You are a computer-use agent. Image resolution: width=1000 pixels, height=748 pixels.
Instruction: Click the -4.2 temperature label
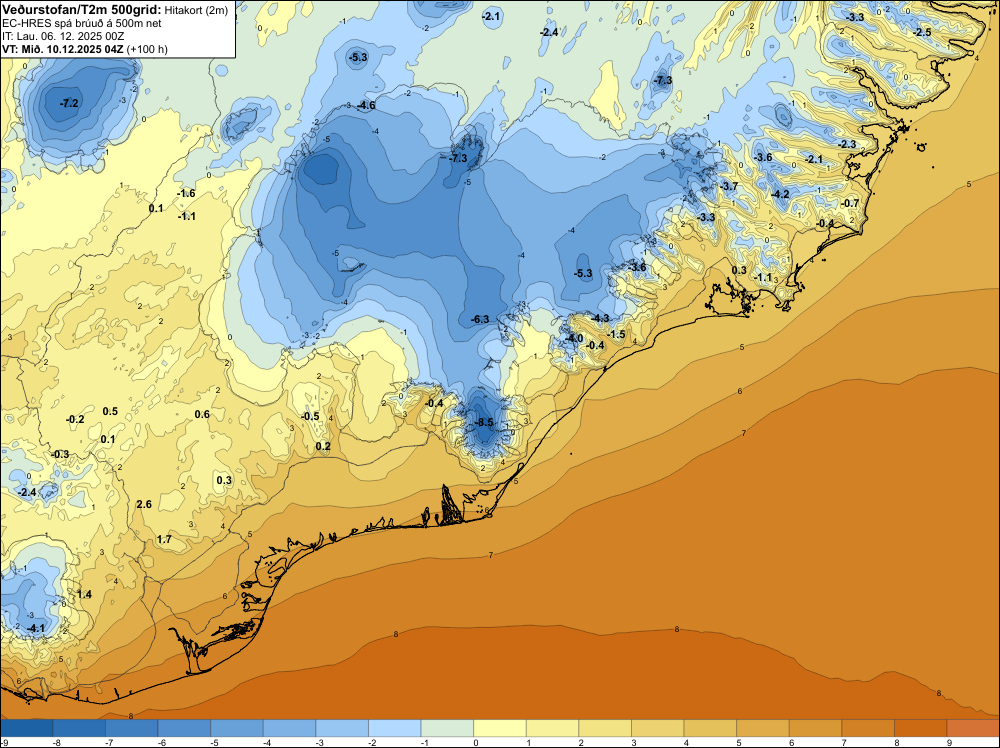[x=780, y=194]
